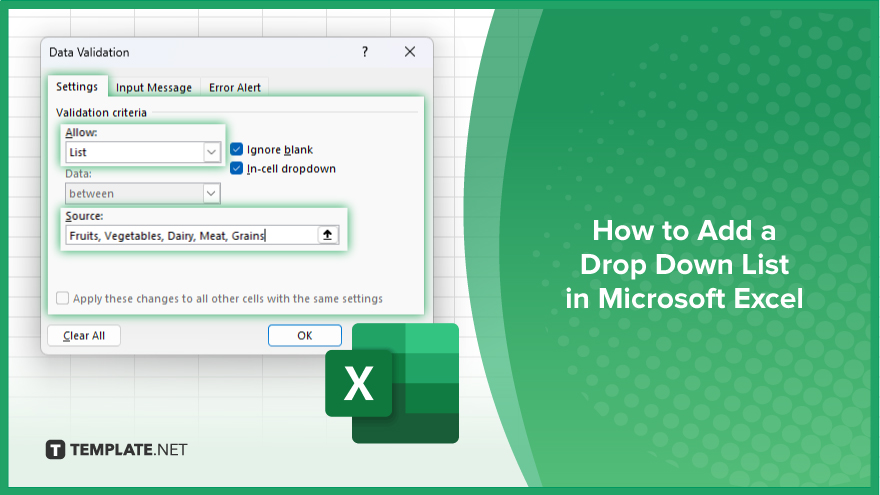The image size is (880, 495).
Task: Close the Data Validation dialog
Action: pos(410,52)
